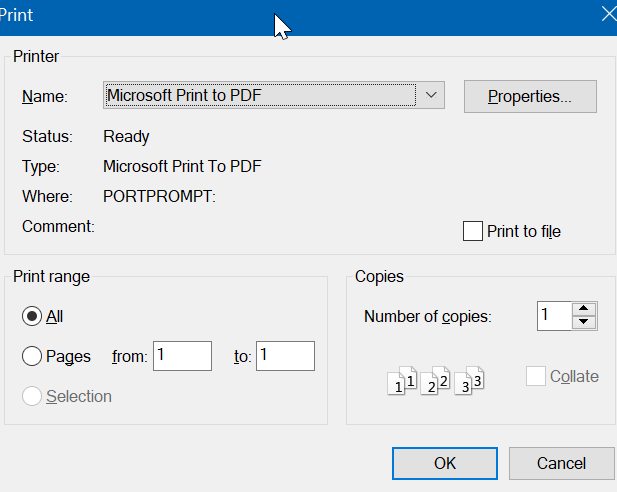Click the Microsoft Print to PDF combo box

click(x=260, y=96)
